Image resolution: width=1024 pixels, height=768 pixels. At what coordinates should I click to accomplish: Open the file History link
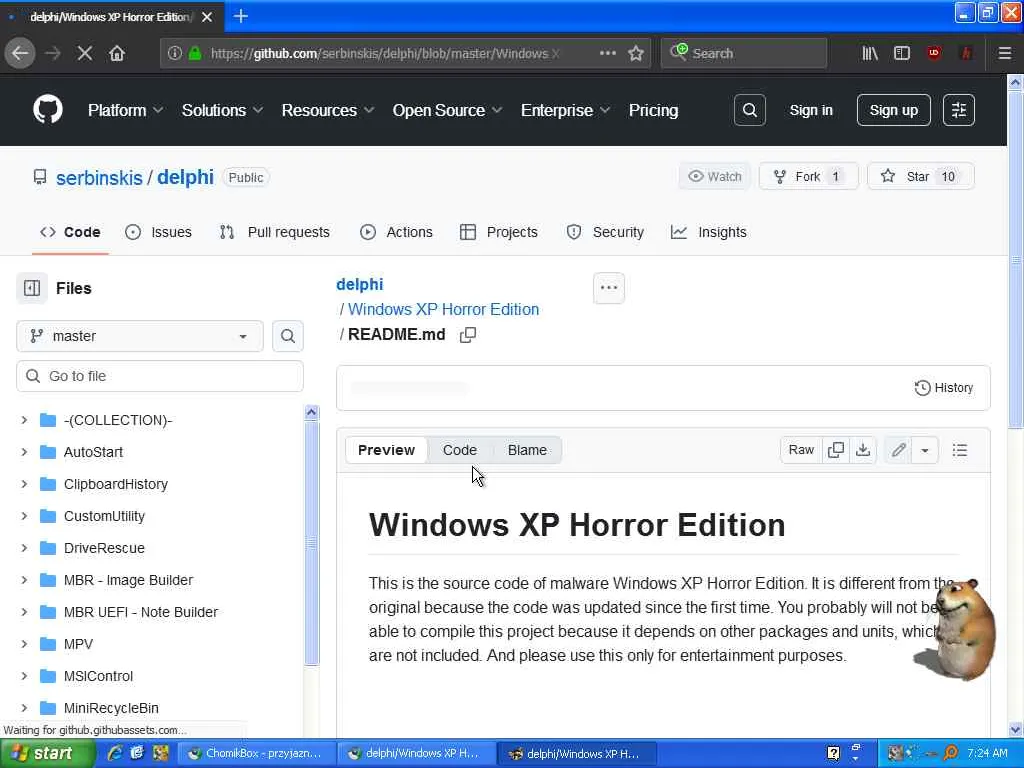944,388
